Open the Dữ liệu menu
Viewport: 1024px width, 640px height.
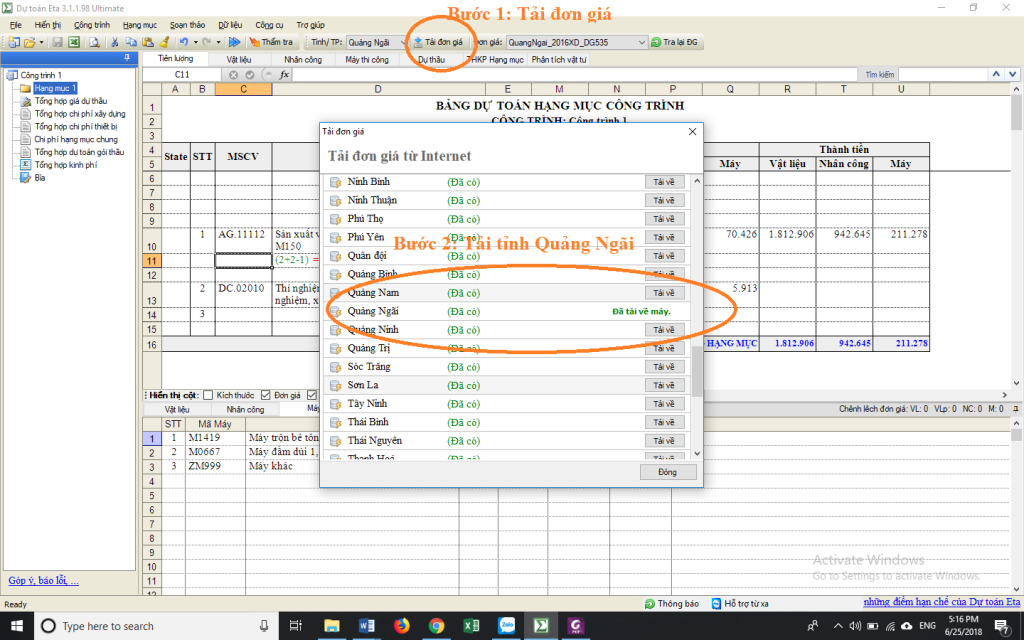[x=229, y=23]
